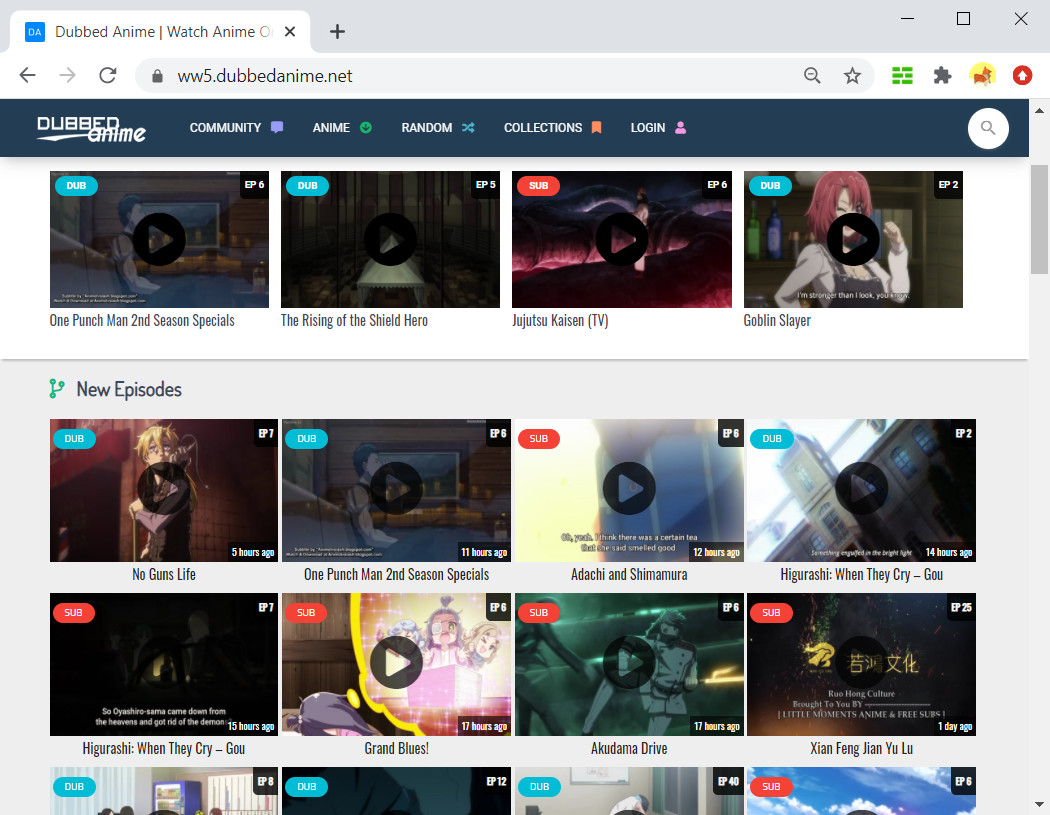Click the '5 hours ago' timestamp
1050x815 pixels.
tap(252, 552)
